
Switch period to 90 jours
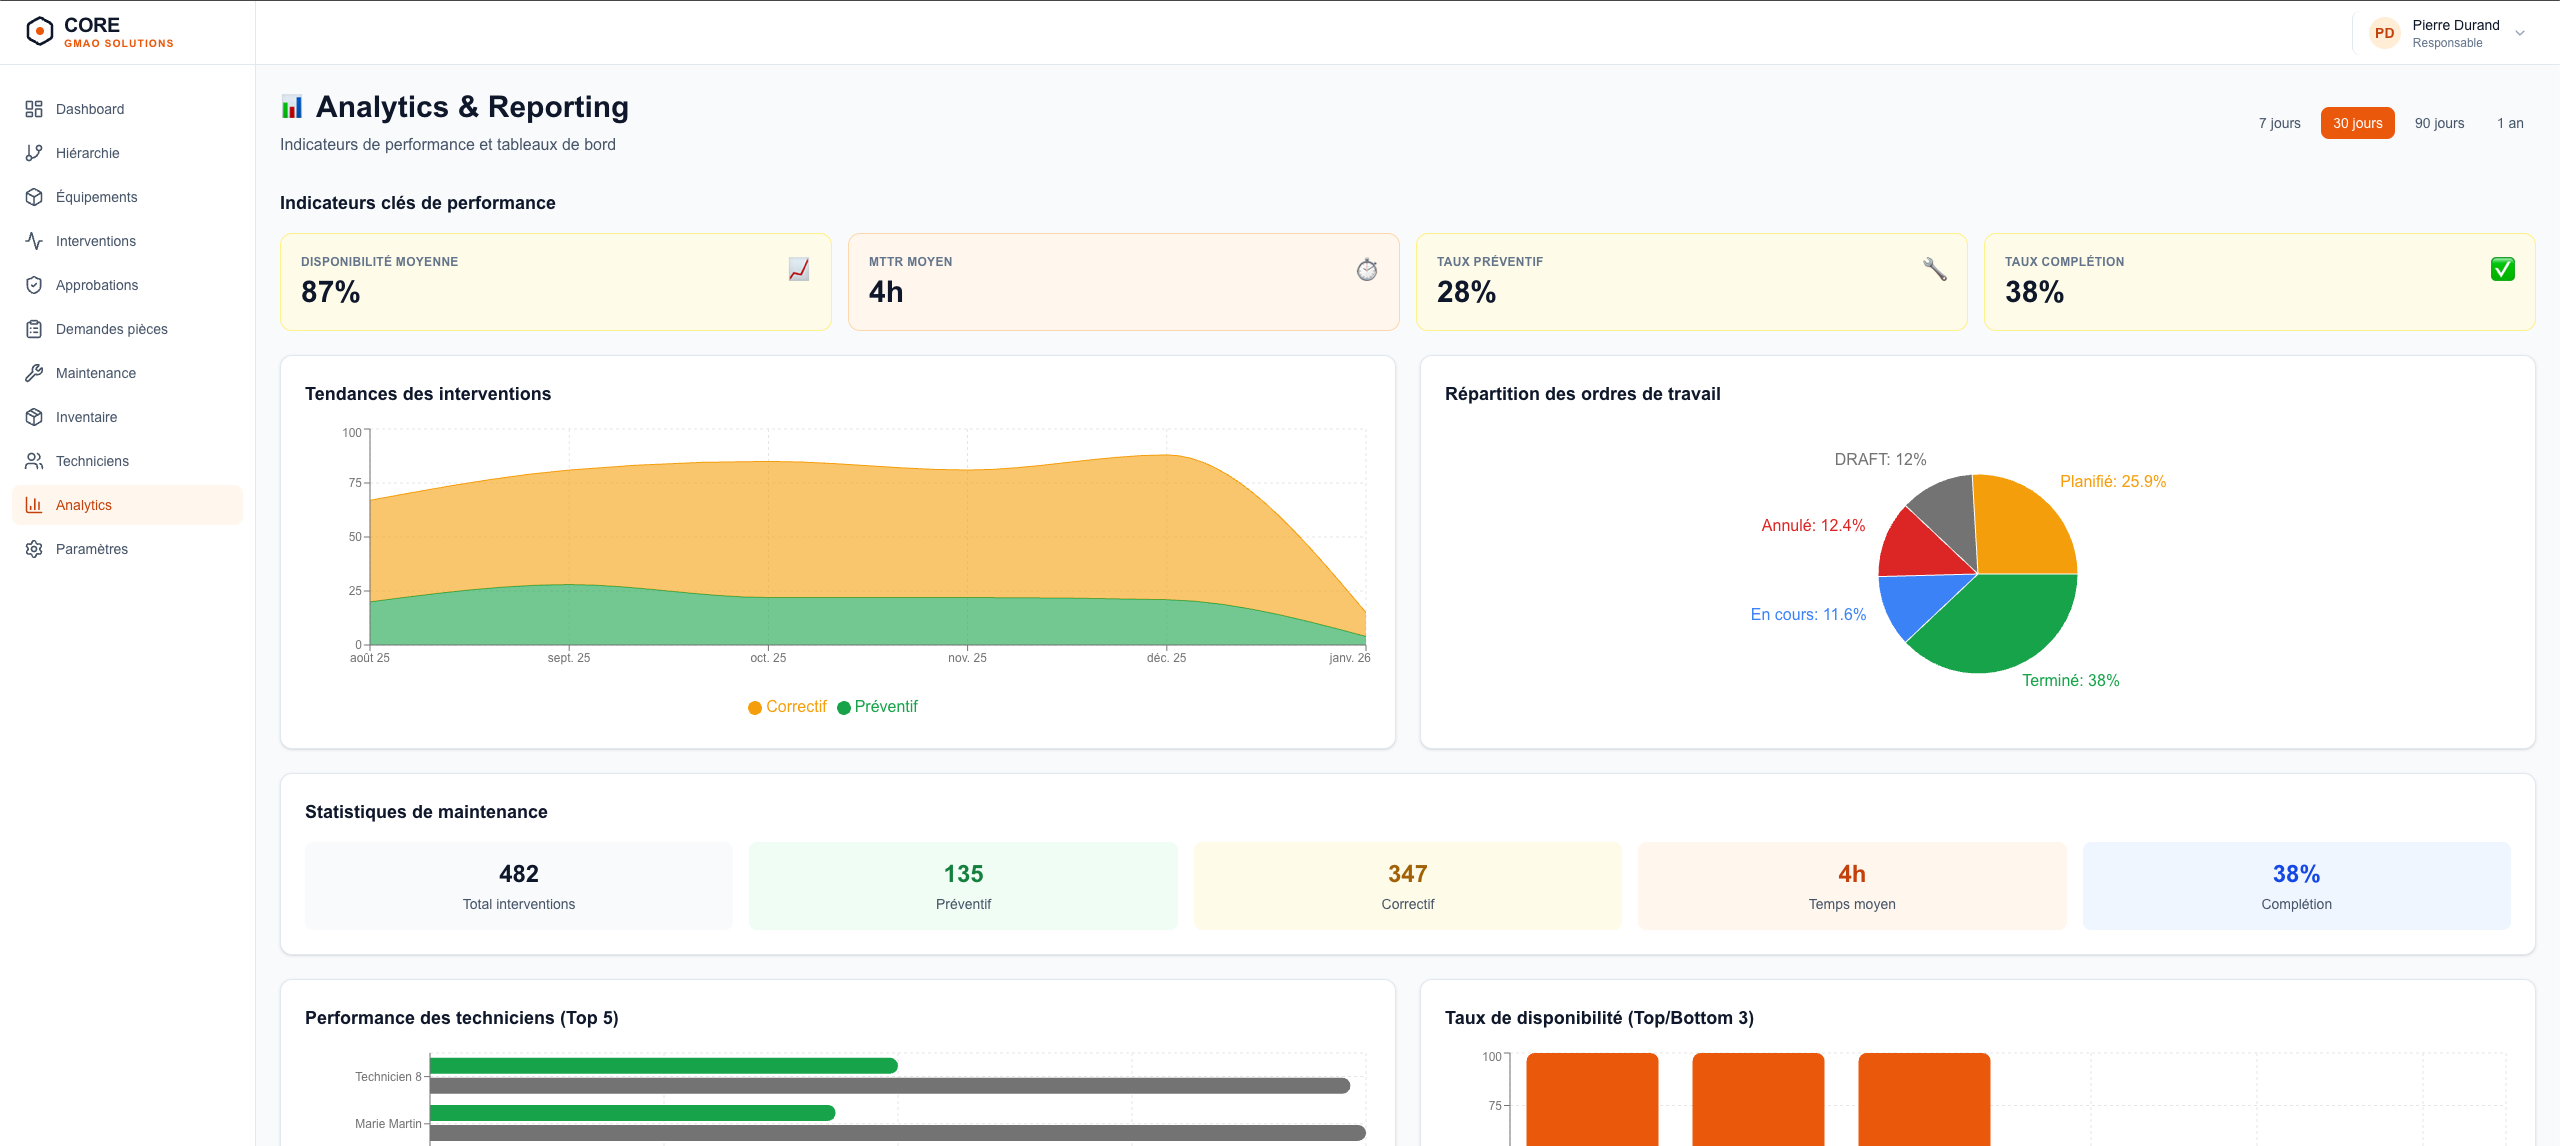pyautogui.click(x=2439, y=123)
